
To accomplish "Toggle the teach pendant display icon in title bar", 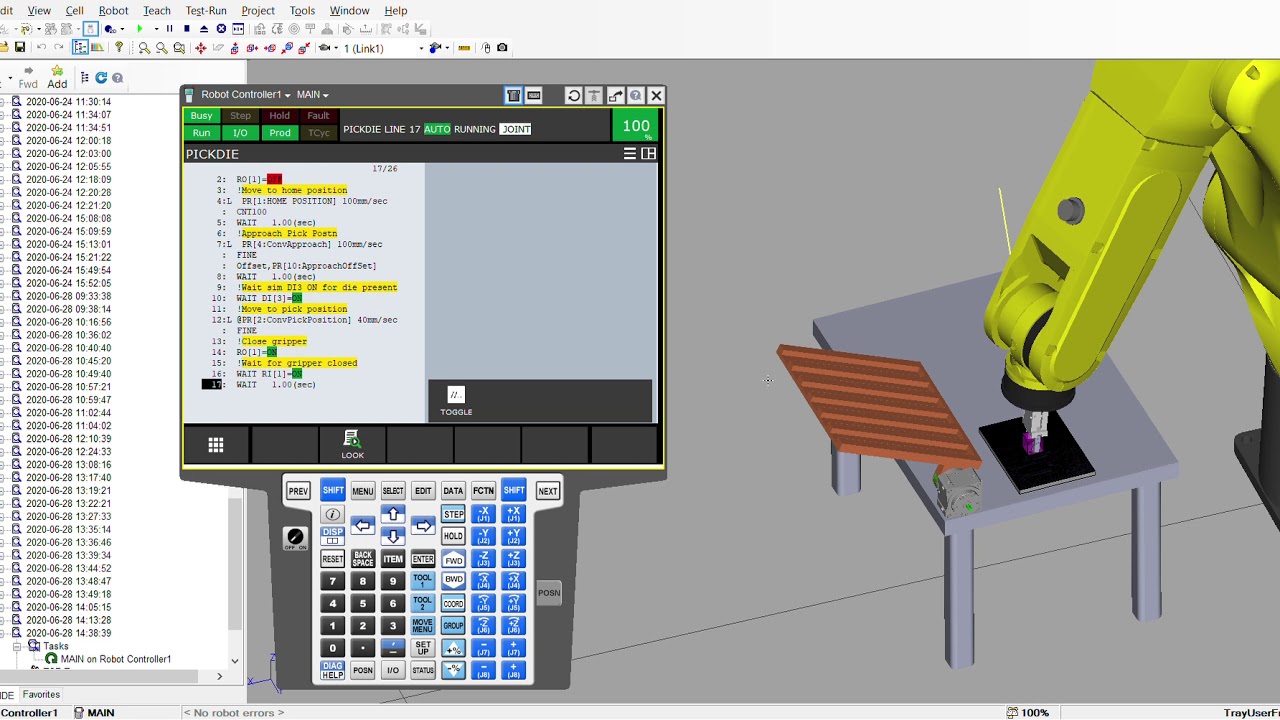I will (513, 95).
